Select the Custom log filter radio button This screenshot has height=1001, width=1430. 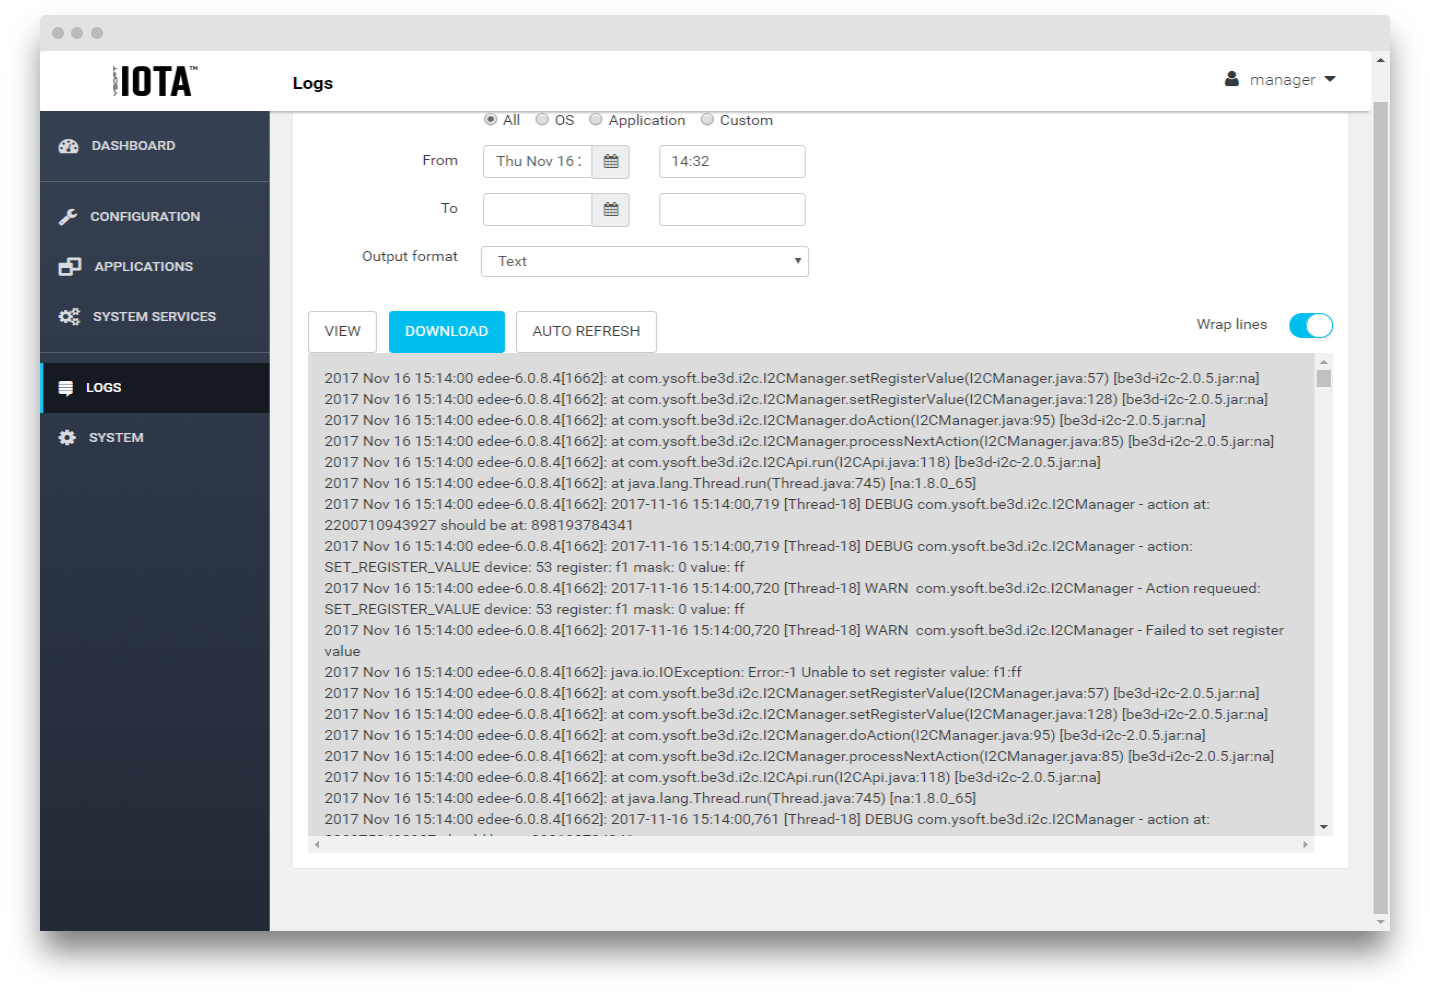(707, 120)
